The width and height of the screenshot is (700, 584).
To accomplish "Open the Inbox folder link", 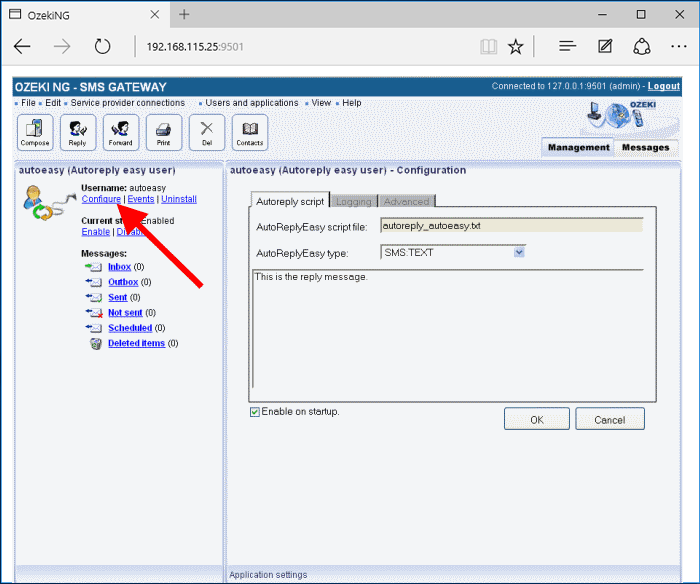I will tap(120, 267).
